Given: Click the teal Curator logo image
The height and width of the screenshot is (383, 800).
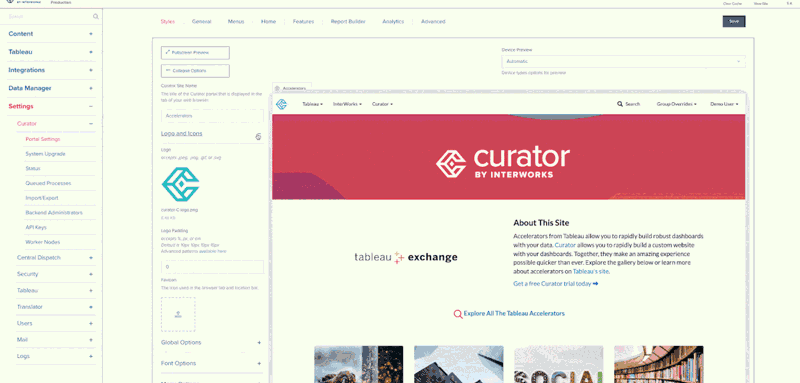Looking at the screenshot, I should (180, 184).
